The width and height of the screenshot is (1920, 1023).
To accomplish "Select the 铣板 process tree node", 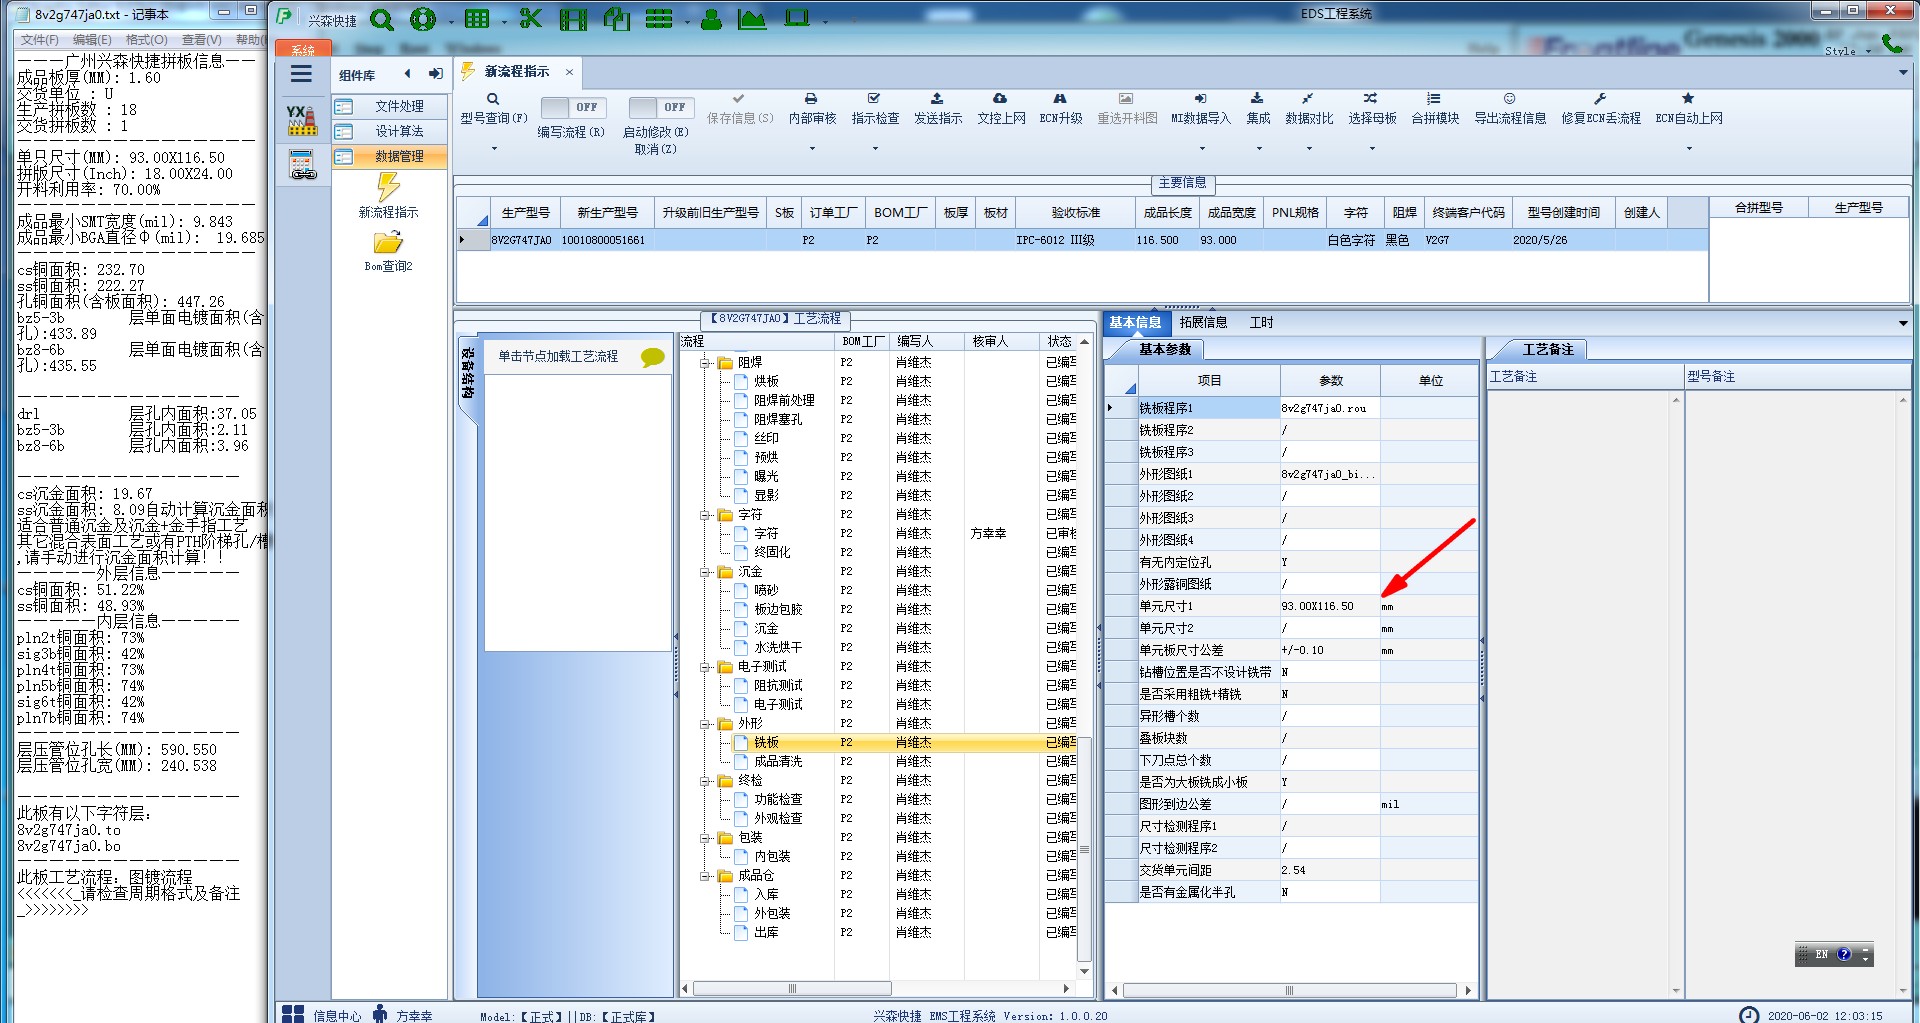I will (x=766, y=742).
